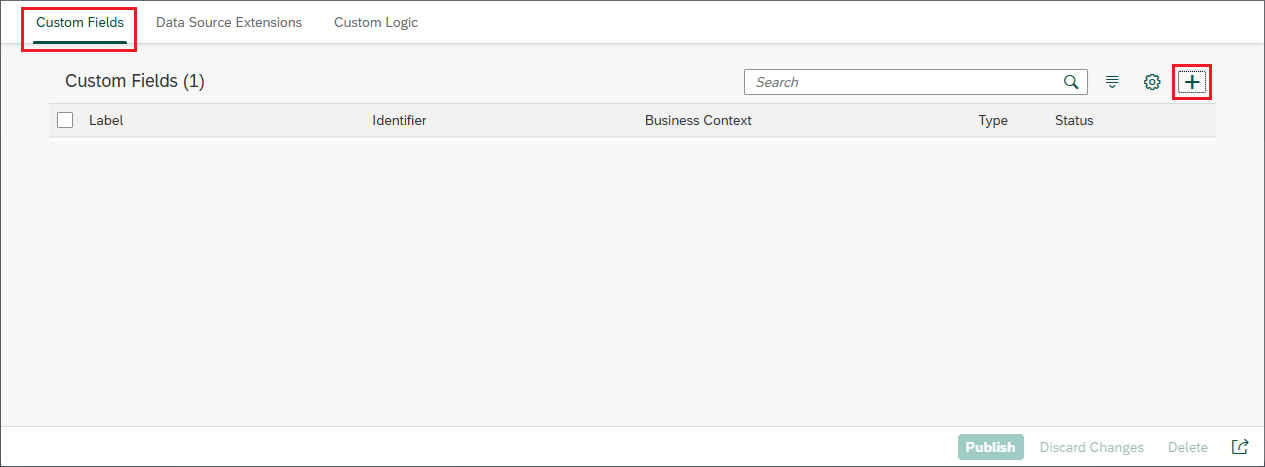
Task: Select the Custom Fields tab
Action: pos(80,22)
